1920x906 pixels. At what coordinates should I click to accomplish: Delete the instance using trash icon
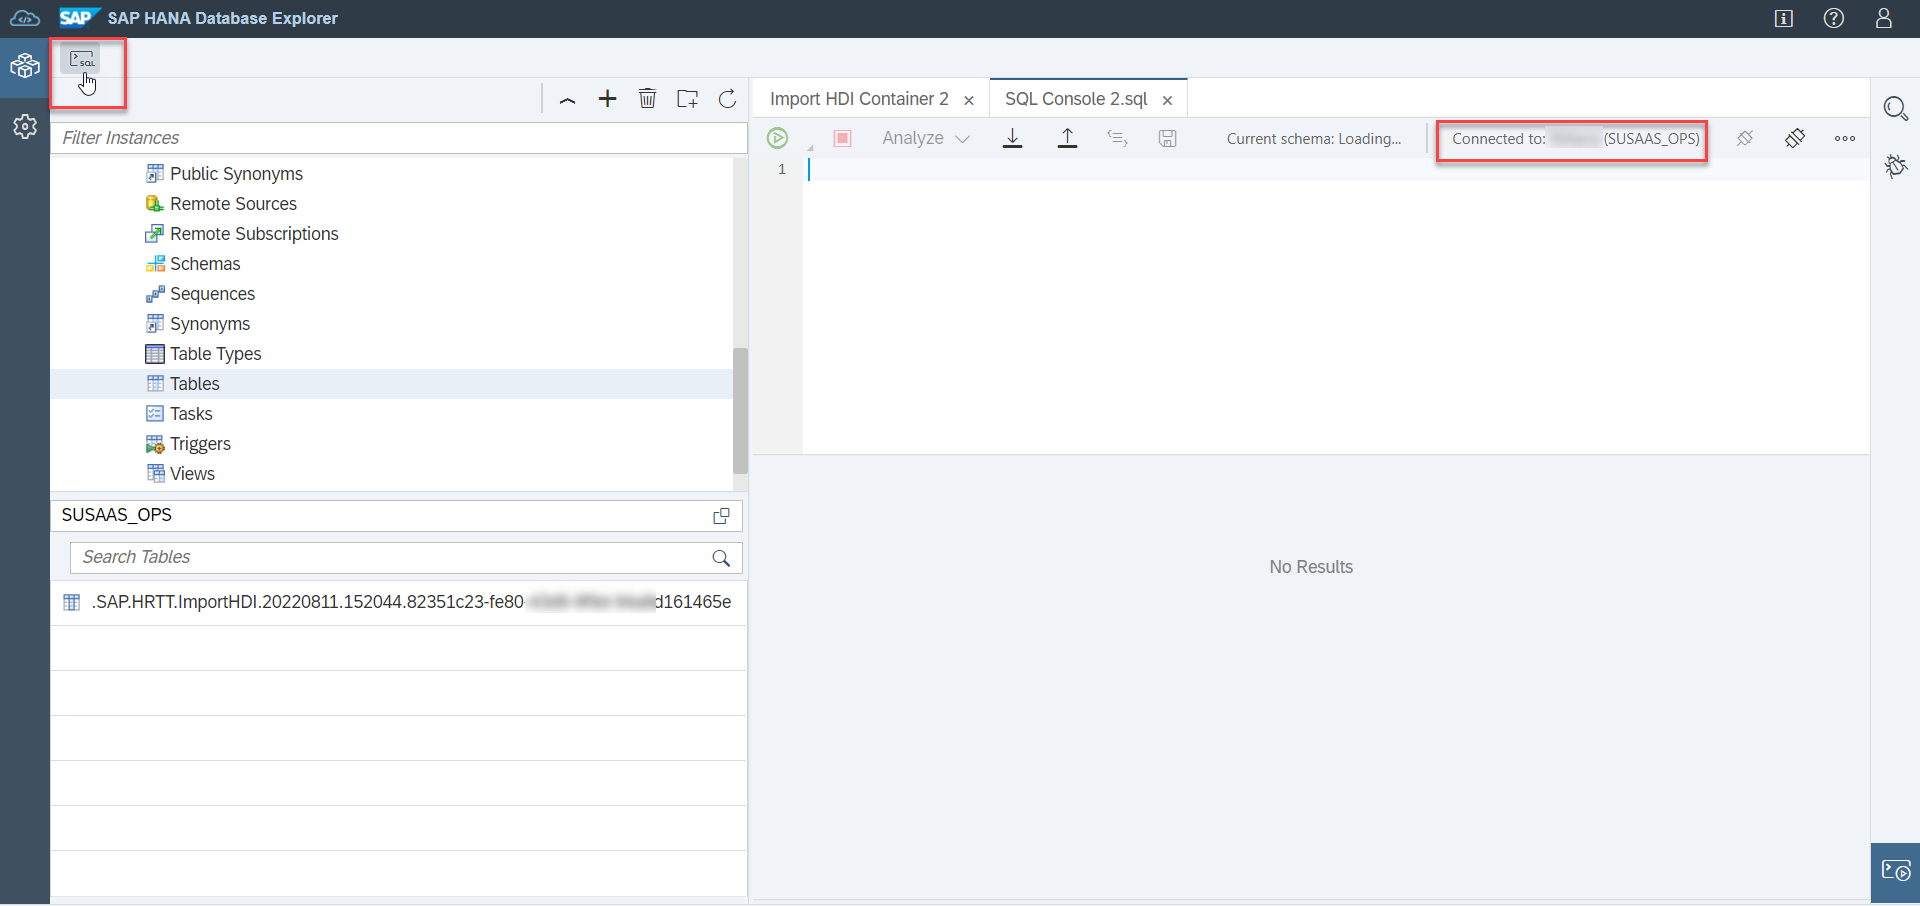pos(648,98)
